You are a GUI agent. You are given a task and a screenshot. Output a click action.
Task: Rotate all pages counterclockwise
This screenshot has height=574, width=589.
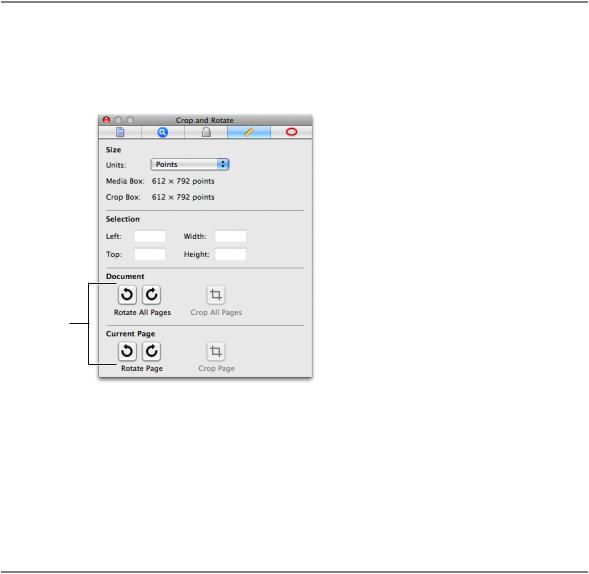pos(127,295)
